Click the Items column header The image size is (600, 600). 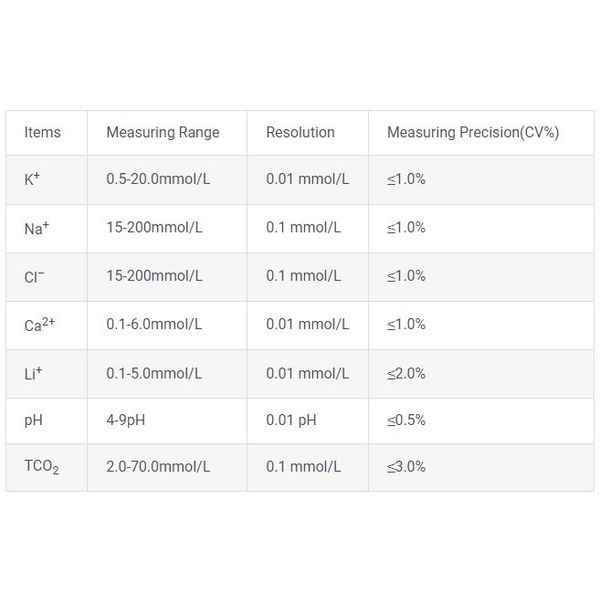tap(42, 132)
